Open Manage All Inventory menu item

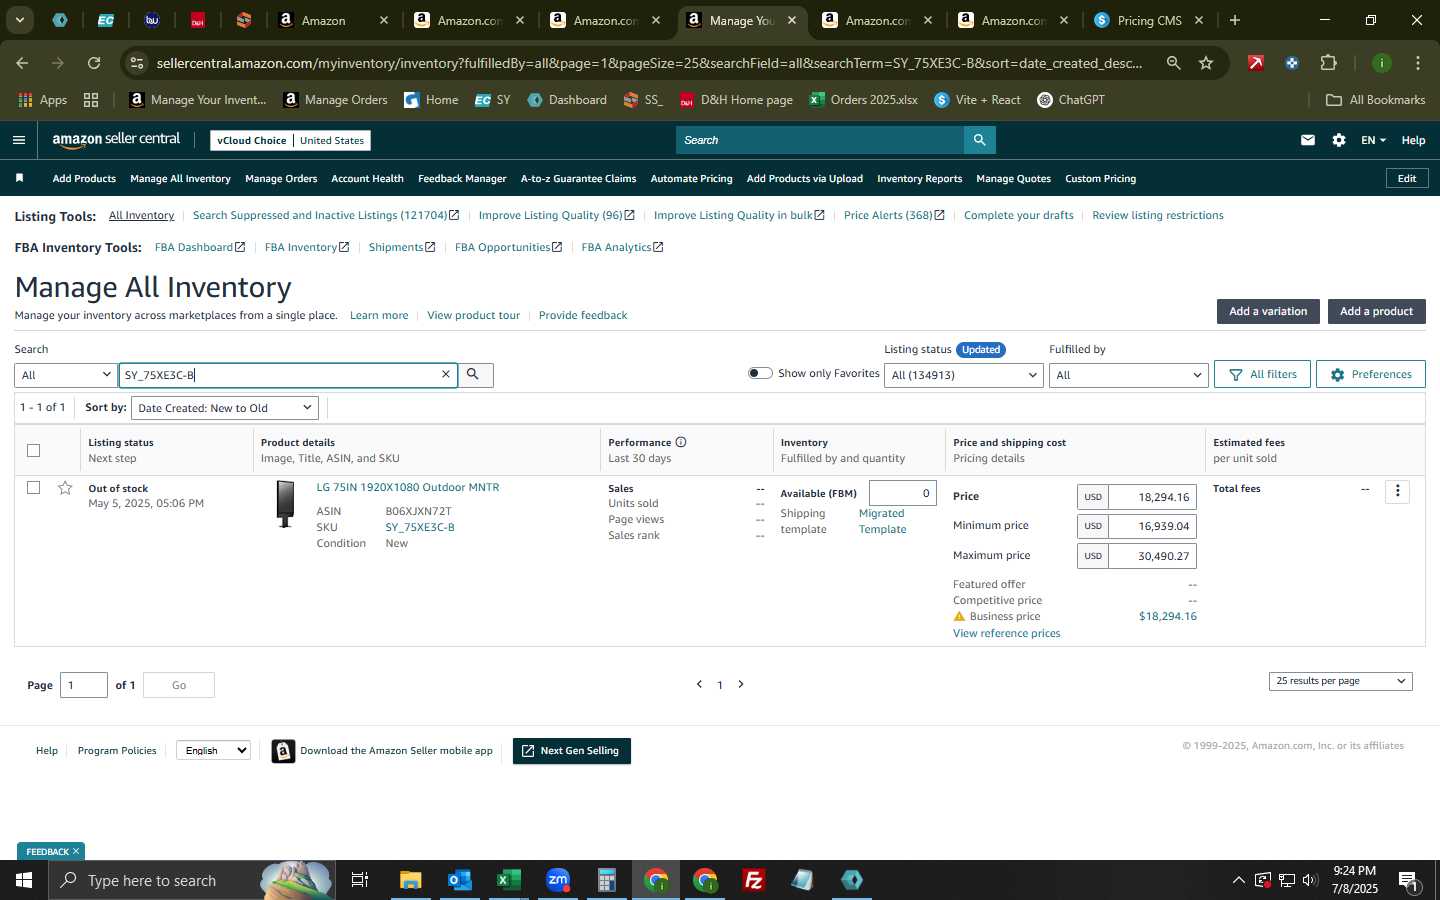tap(180, 178)
